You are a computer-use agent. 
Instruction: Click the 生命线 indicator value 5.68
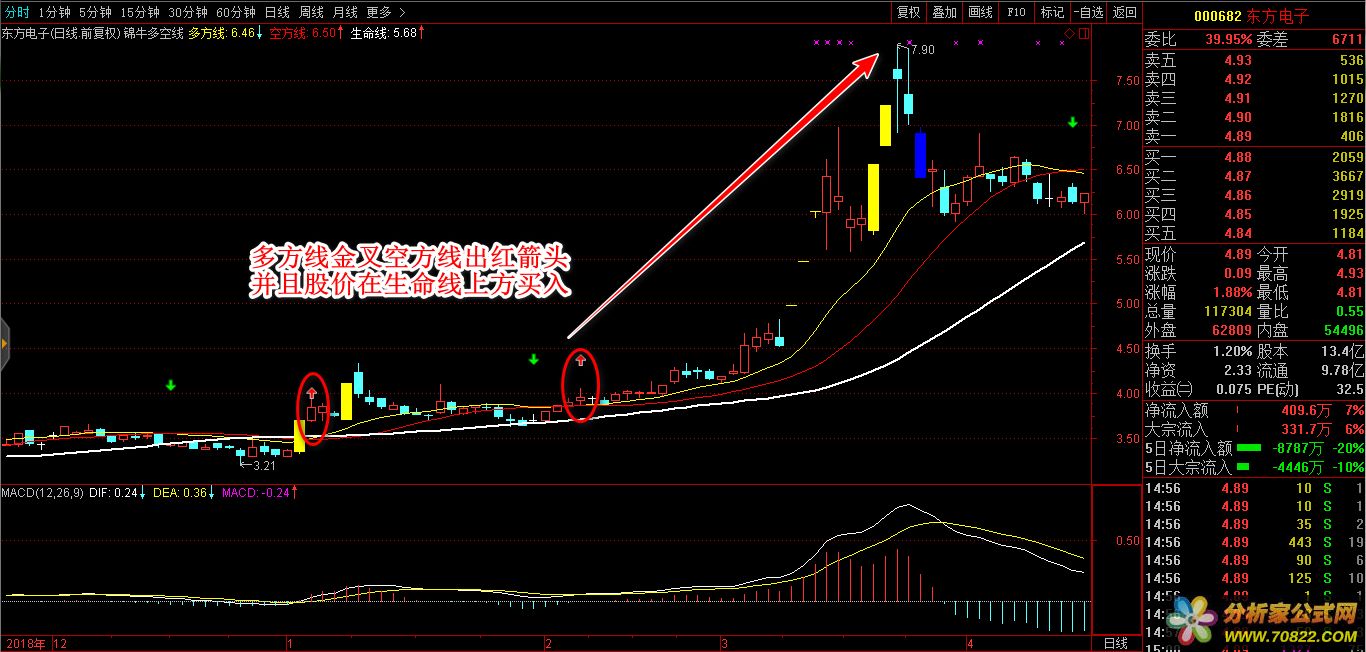point(405,33)
